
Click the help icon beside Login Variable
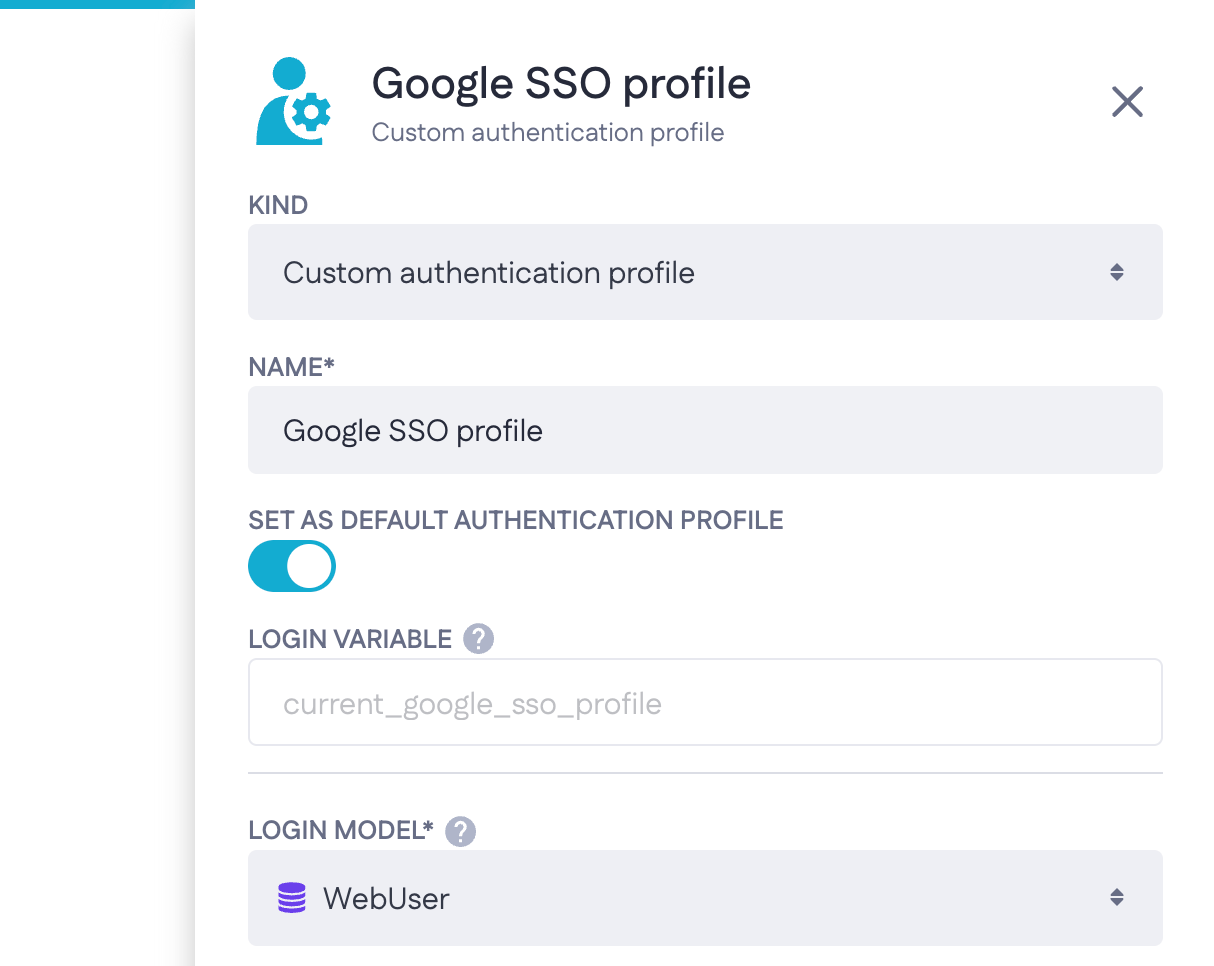point(479,638)
